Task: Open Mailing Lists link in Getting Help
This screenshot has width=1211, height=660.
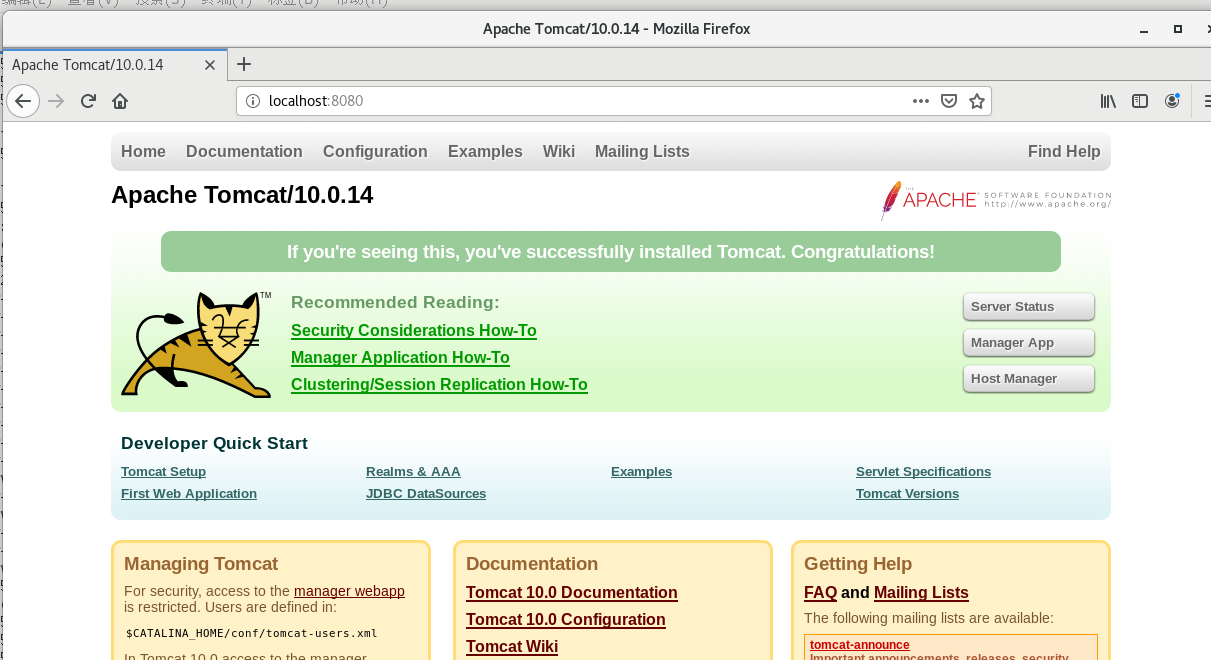Action: (921, 593)
